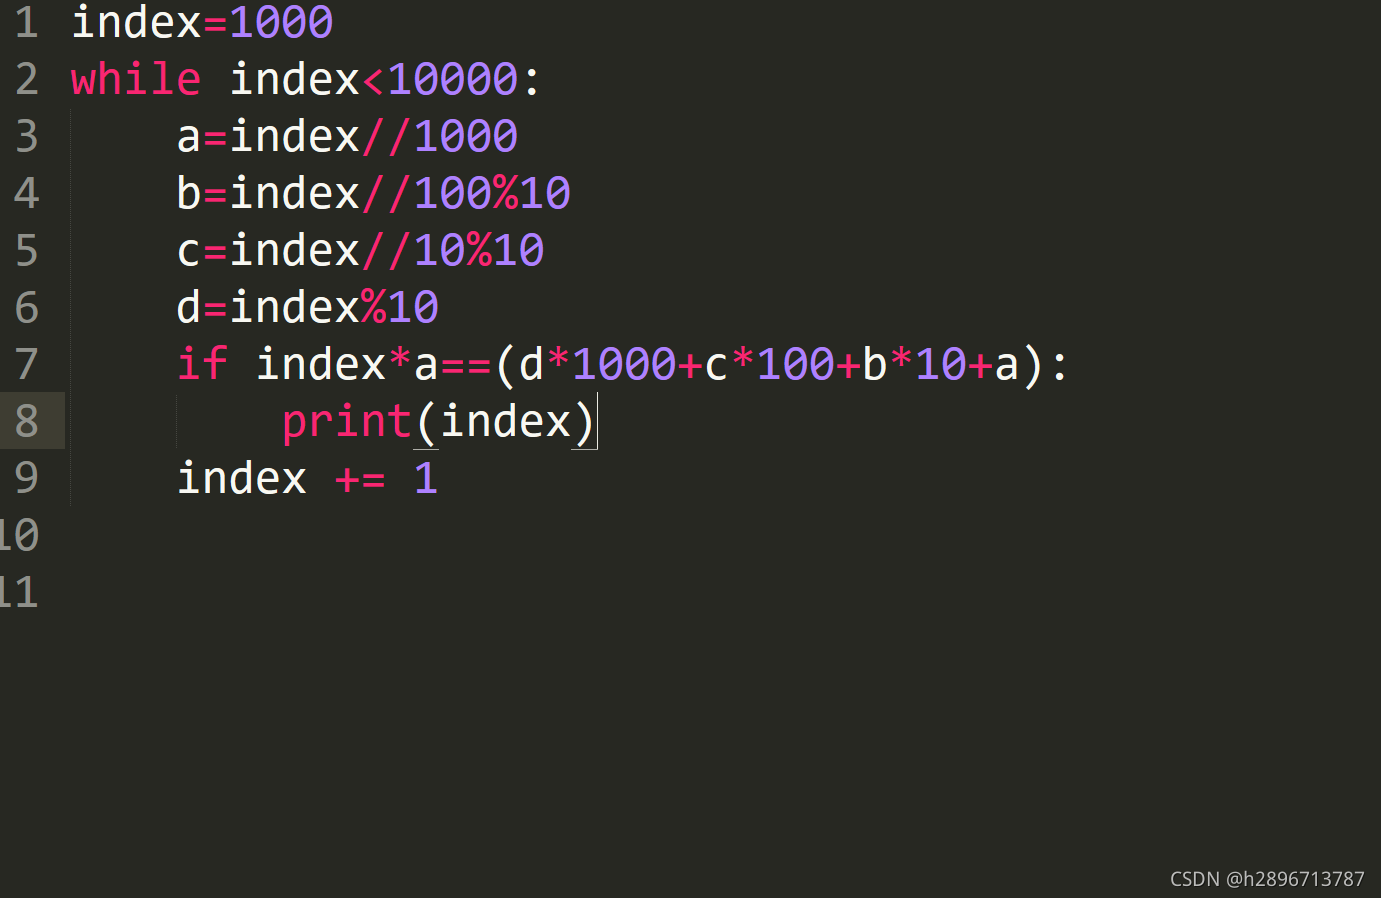Click 'd=index%10' assignment line
This screenshot has width=1381, height=898.
pos(307,308)
